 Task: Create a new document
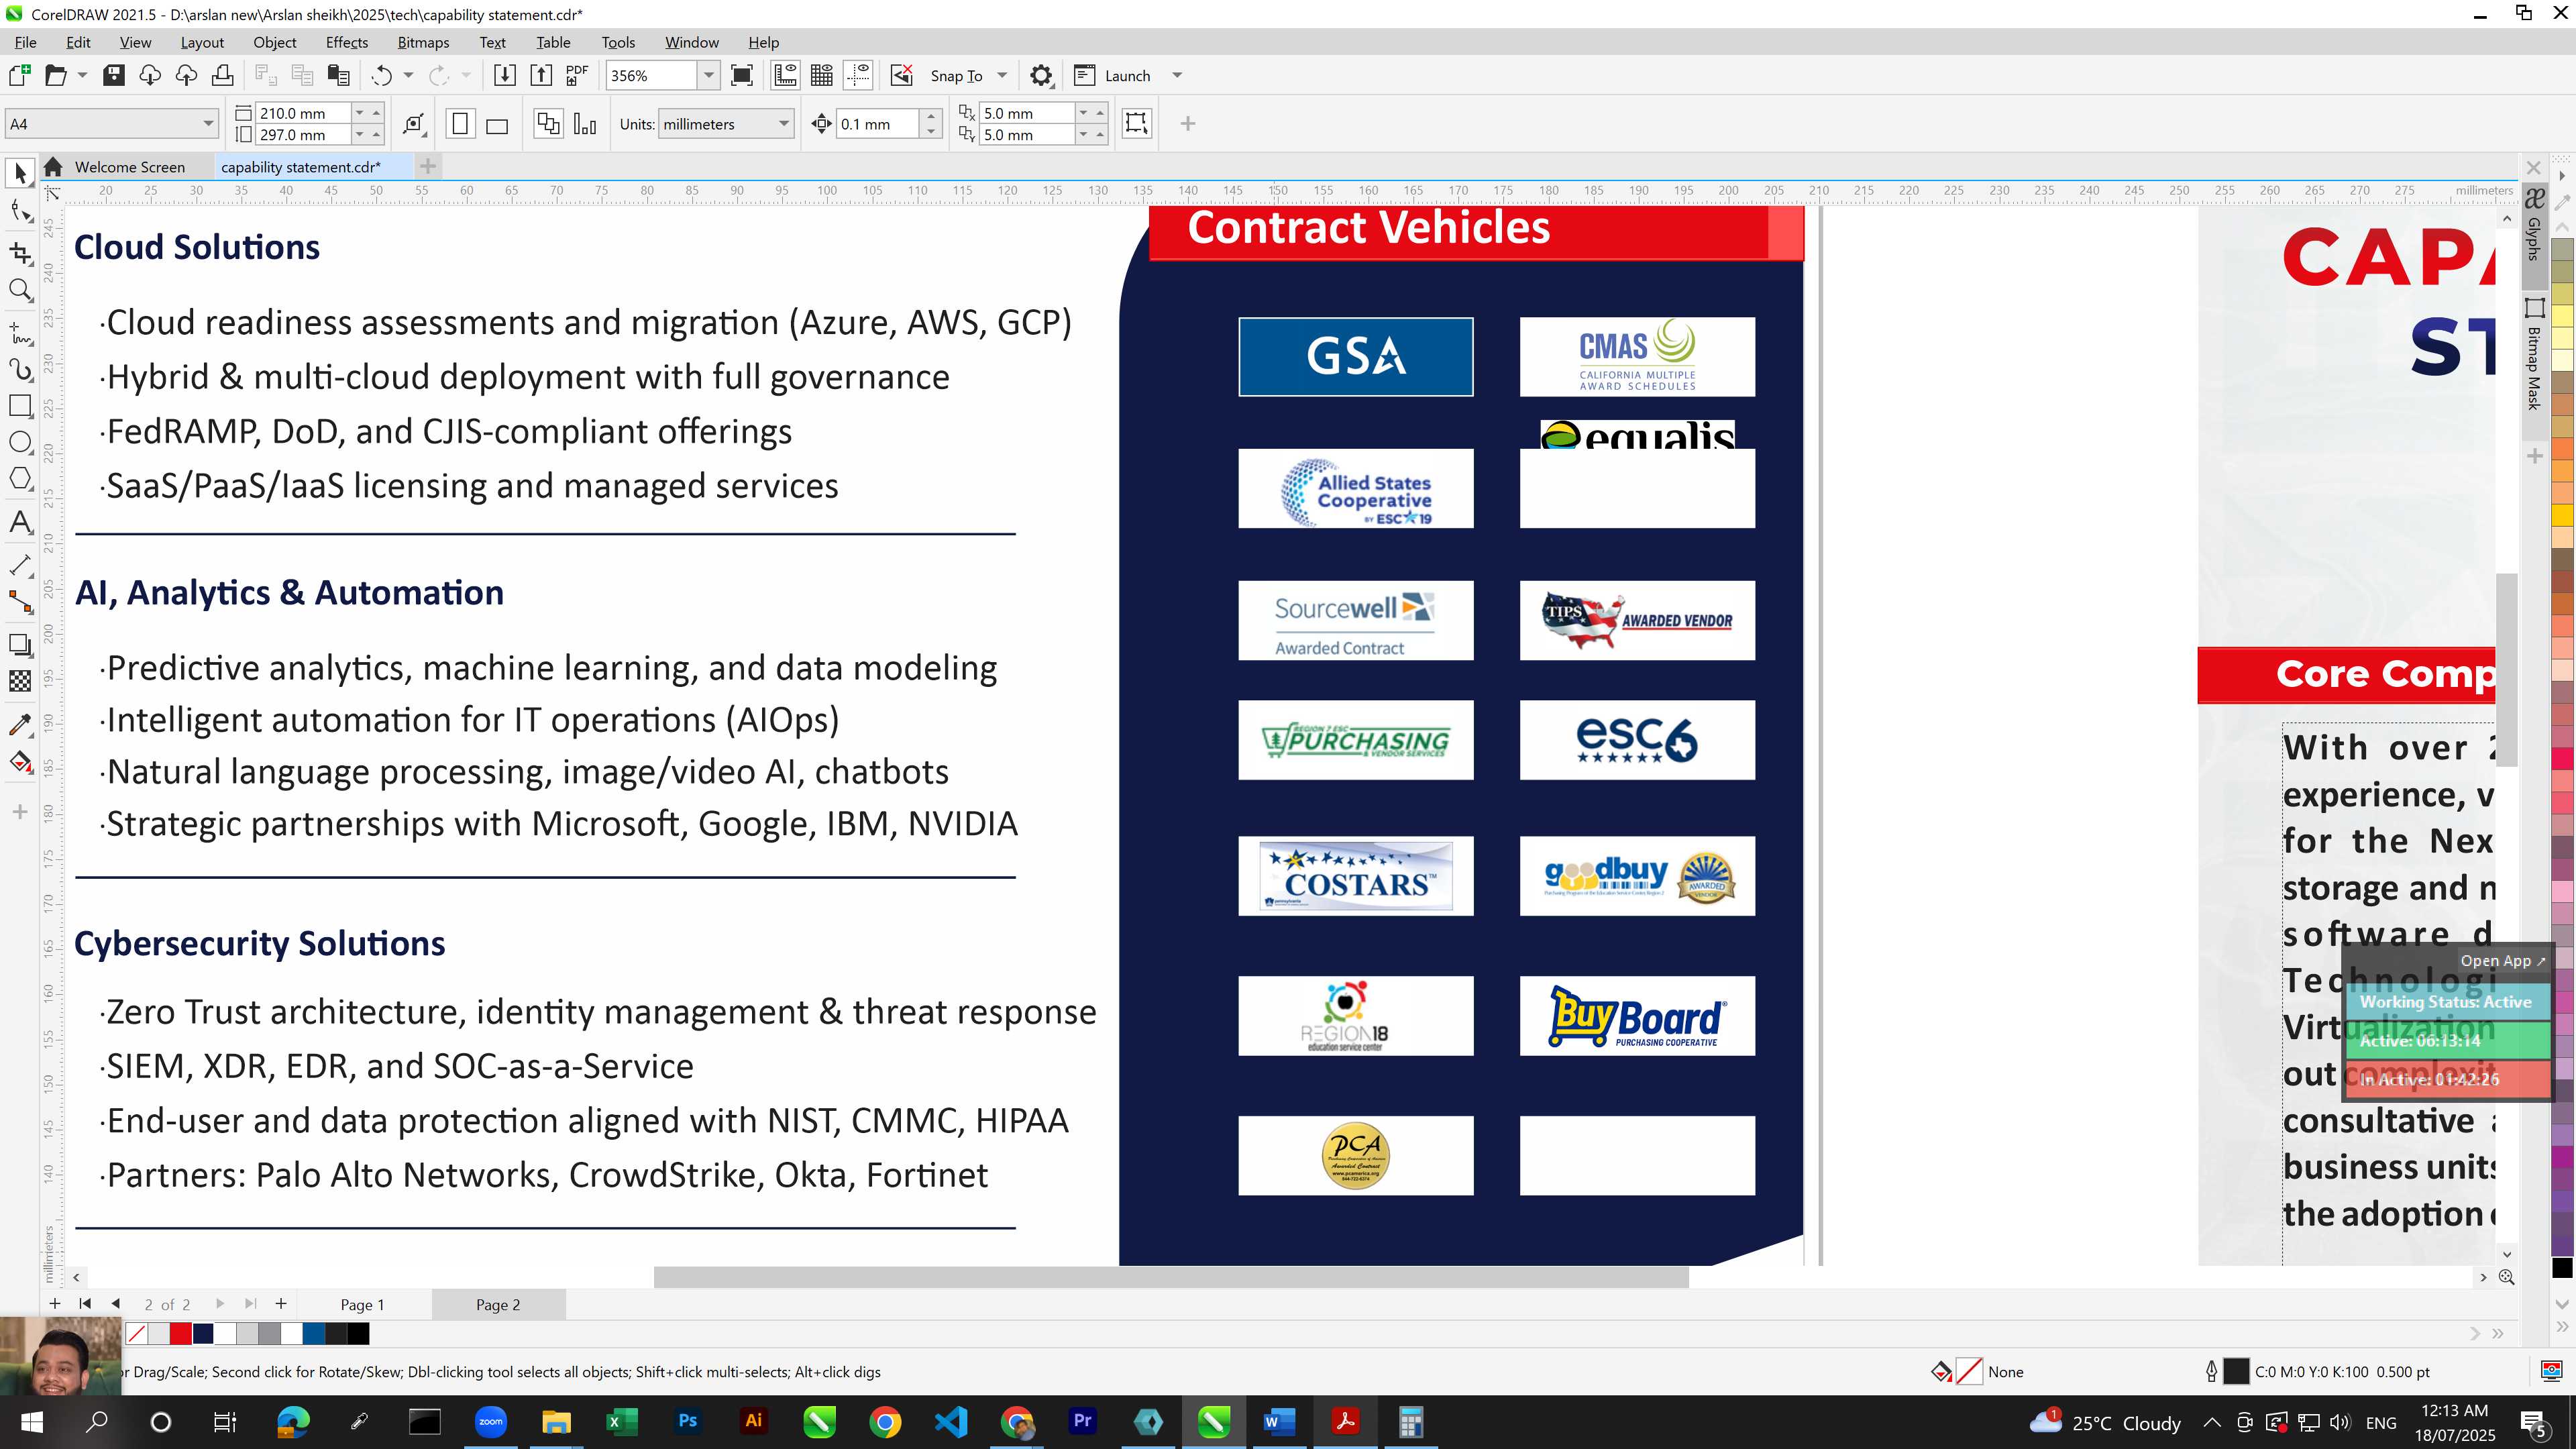[19, 75]
